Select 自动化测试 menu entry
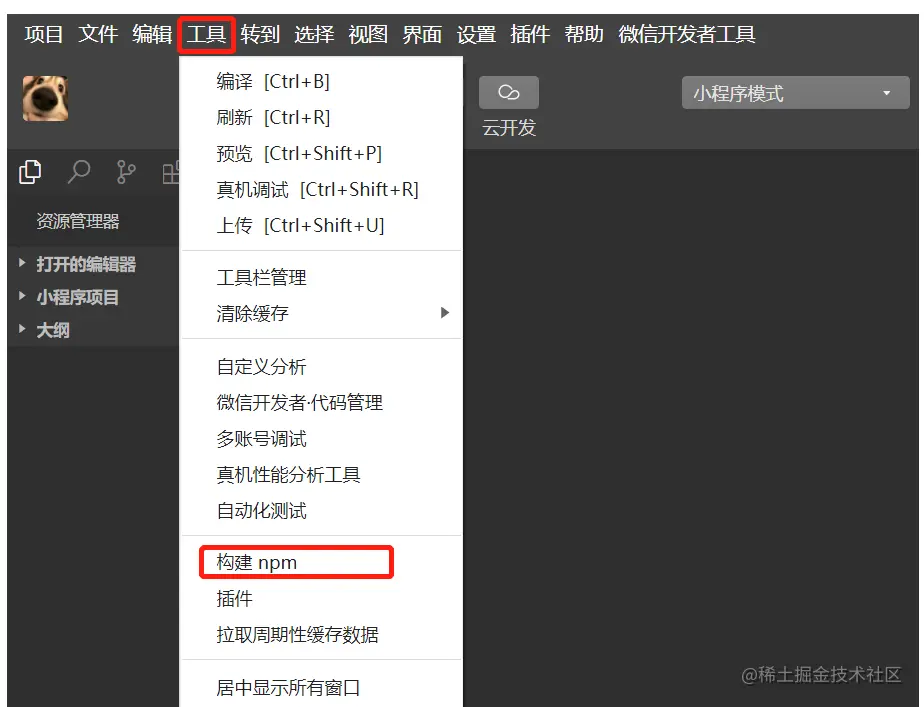 click(x=321, y=510)
